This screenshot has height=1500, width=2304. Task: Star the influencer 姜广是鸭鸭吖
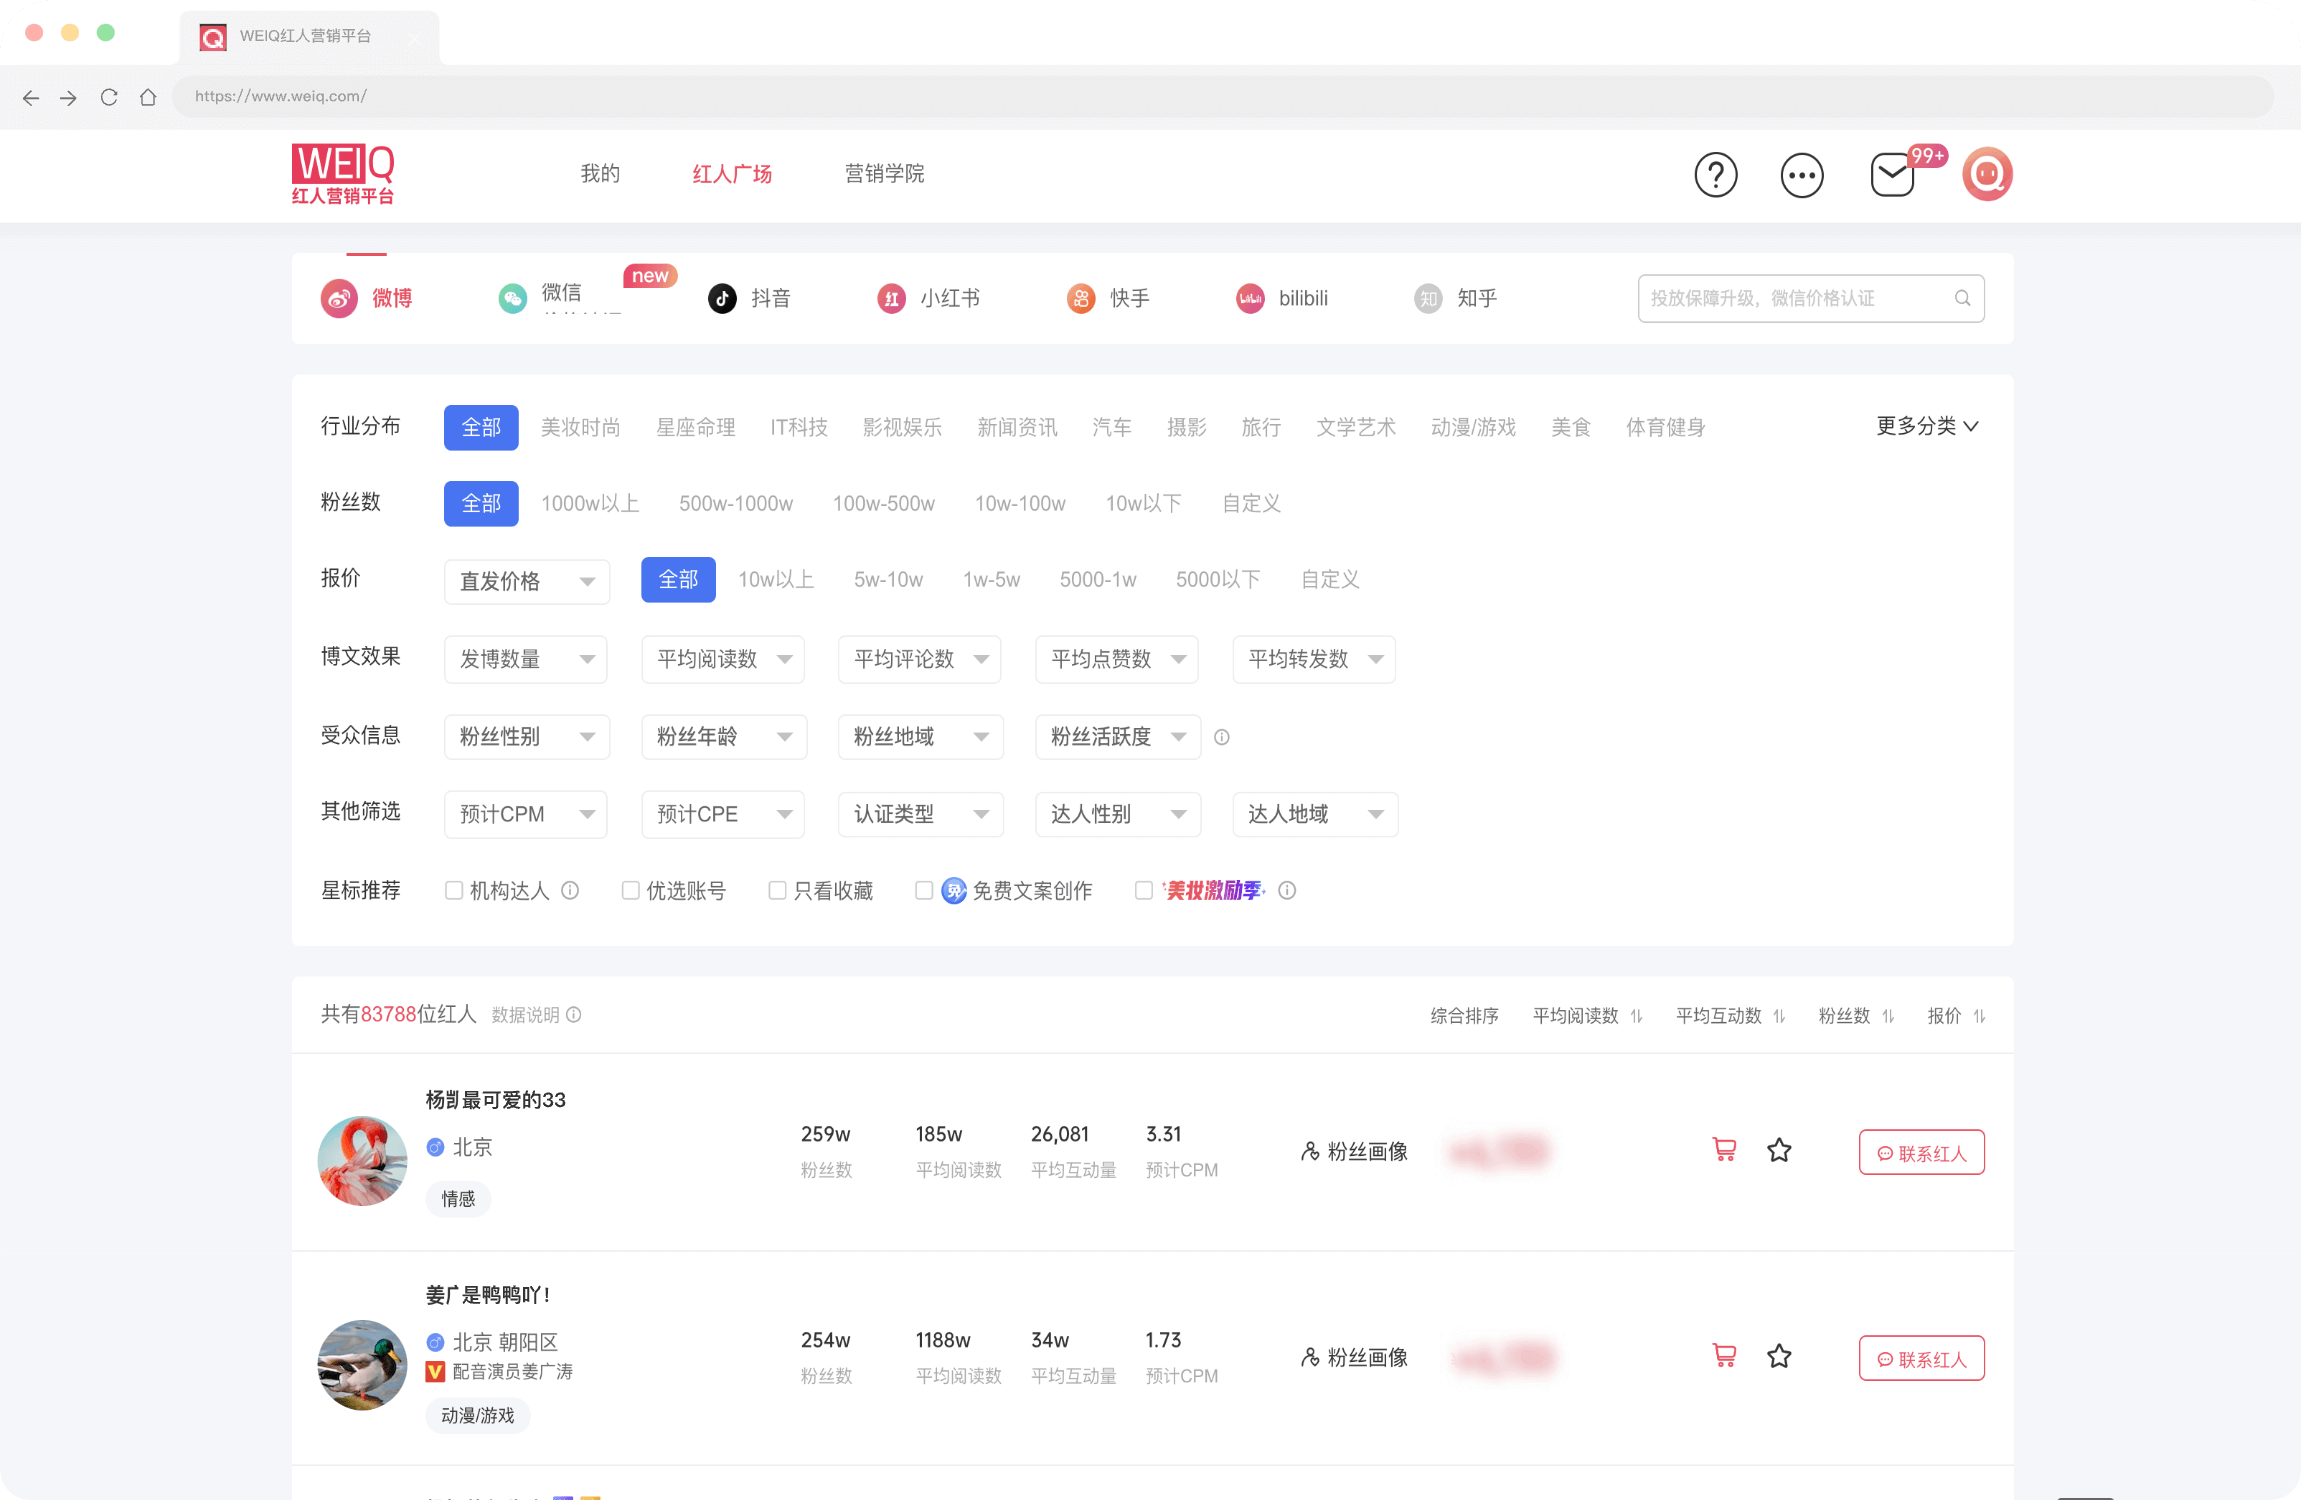pyautogui.click(x=1779, y=1357)
